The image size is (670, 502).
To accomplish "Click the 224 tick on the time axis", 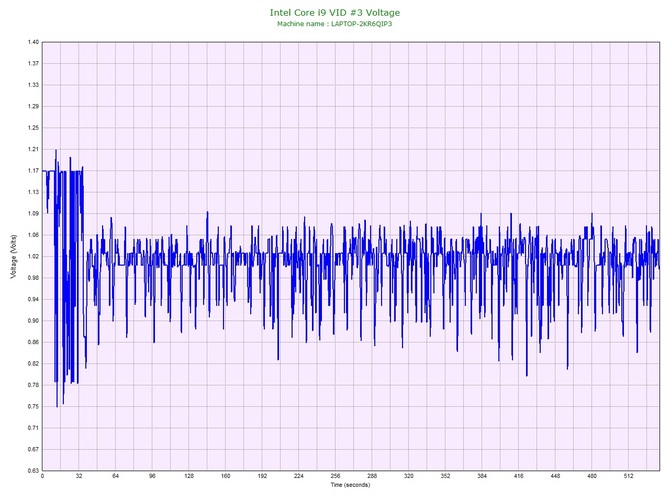I will click(x=299, y=476).
